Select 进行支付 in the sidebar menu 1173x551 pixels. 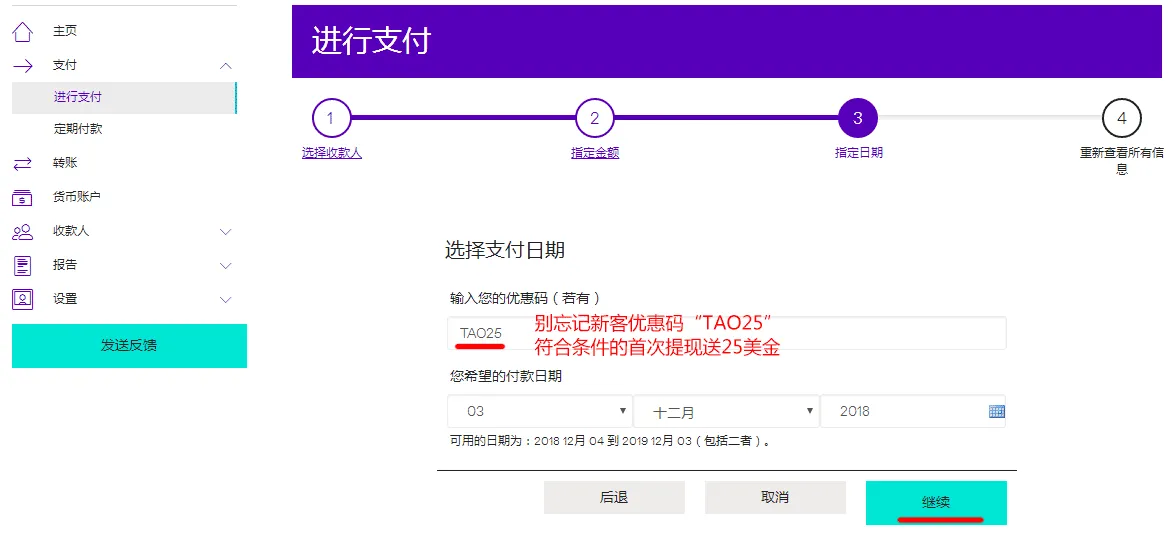point(78,97)
